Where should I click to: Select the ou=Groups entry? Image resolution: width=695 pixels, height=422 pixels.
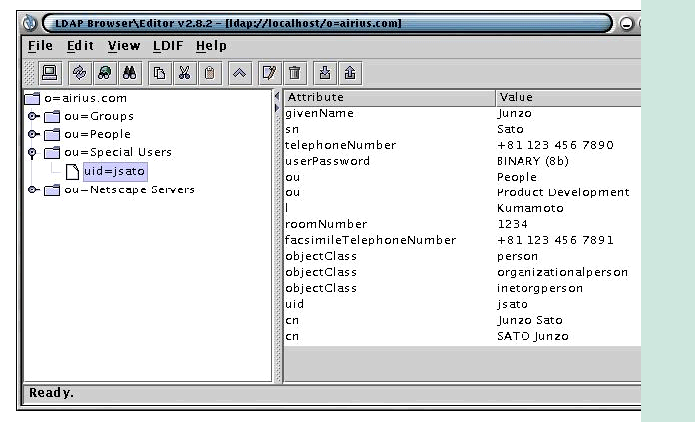pyautogui.click(x=99, y=117)
